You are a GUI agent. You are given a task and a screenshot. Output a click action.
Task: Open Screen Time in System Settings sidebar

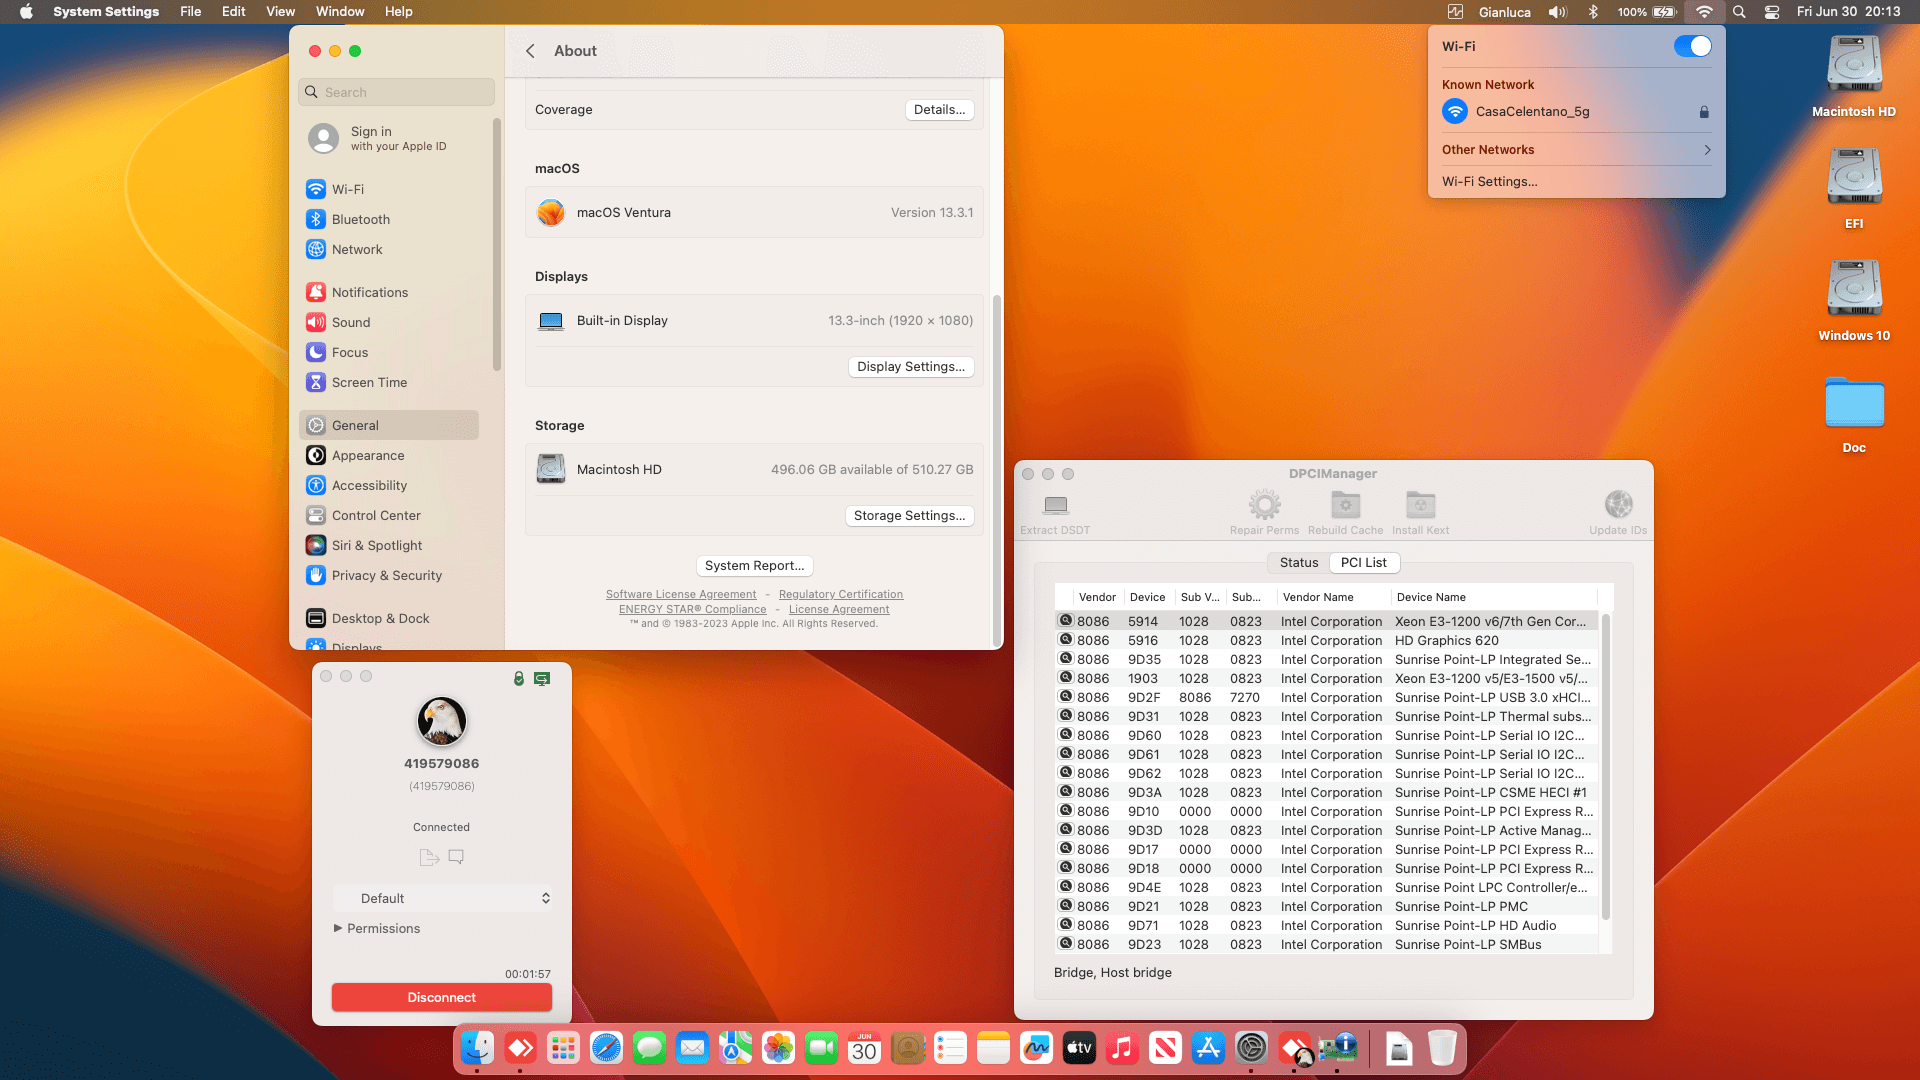(388, 382)
